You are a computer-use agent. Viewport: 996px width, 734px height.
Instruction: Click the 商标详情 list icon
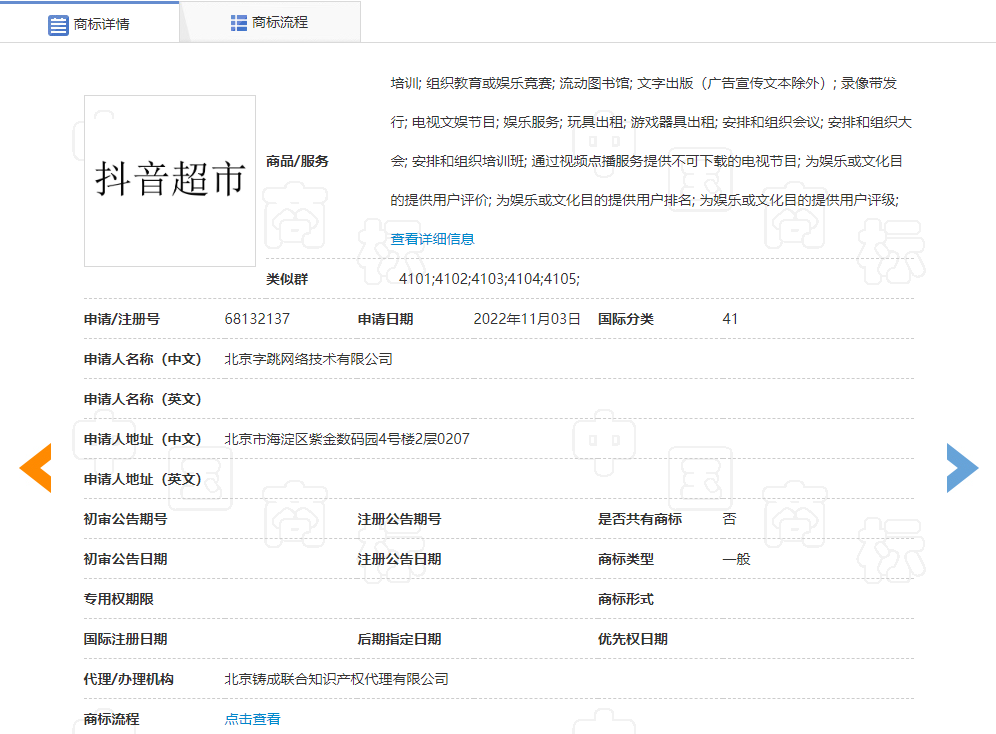58,25
